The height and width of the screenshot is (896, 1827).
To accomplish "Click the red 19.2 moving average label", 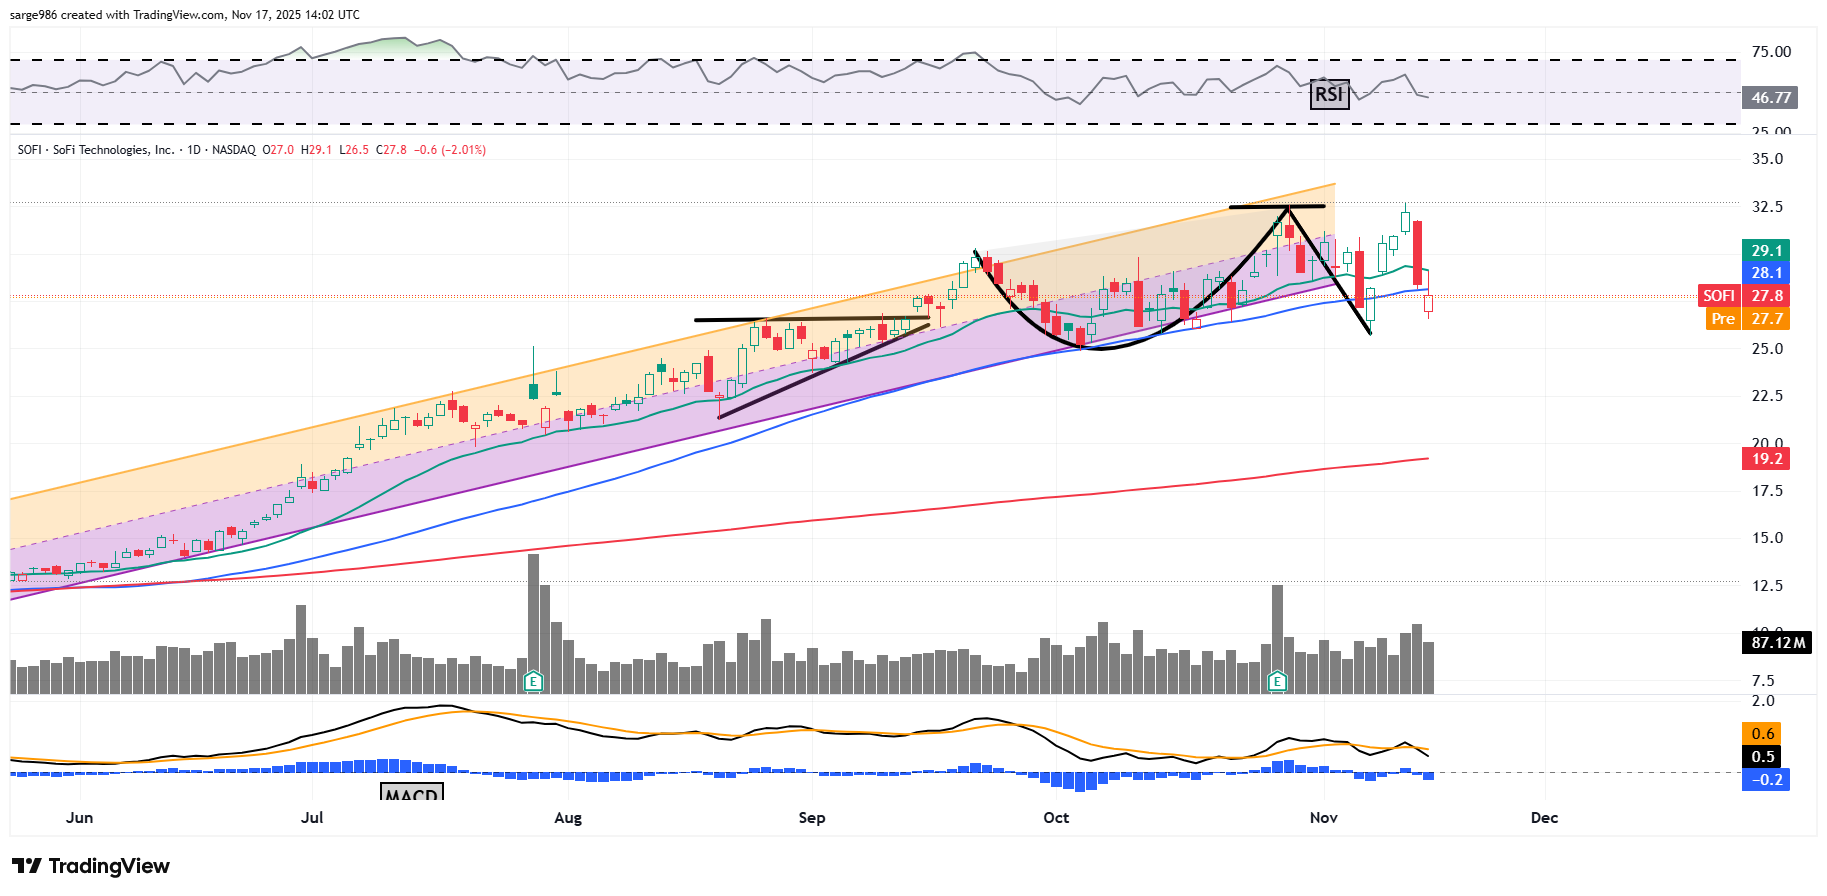I will pos(1765,459).
